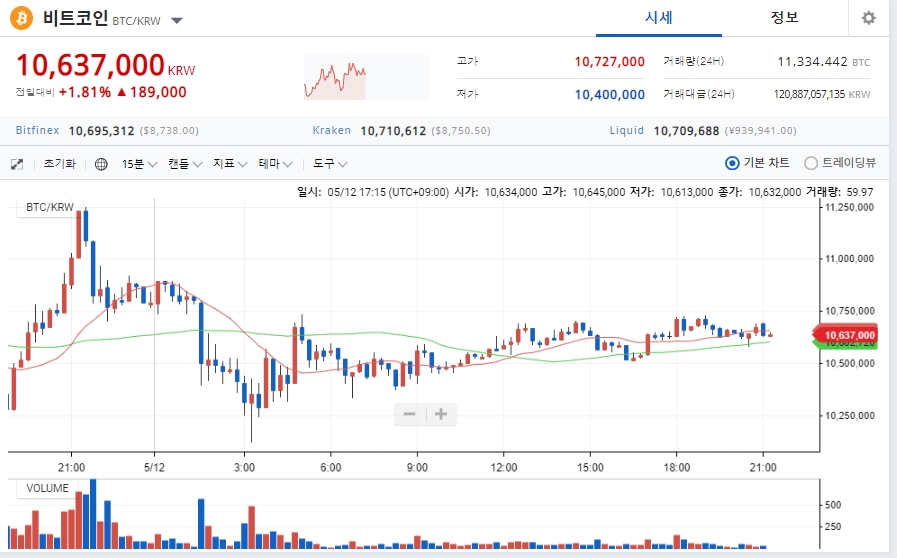Click the +1.81% change value
Image resolution: width=897 pixels, height=558 pixels.
click(x=85, y=92)
